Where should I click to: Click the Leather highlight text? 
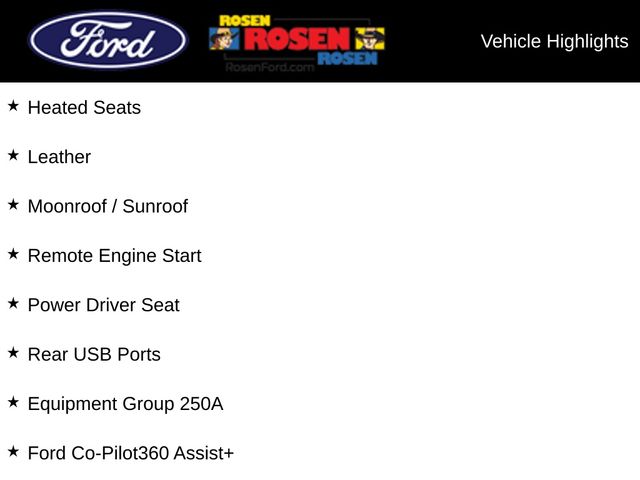coord(59,157)
